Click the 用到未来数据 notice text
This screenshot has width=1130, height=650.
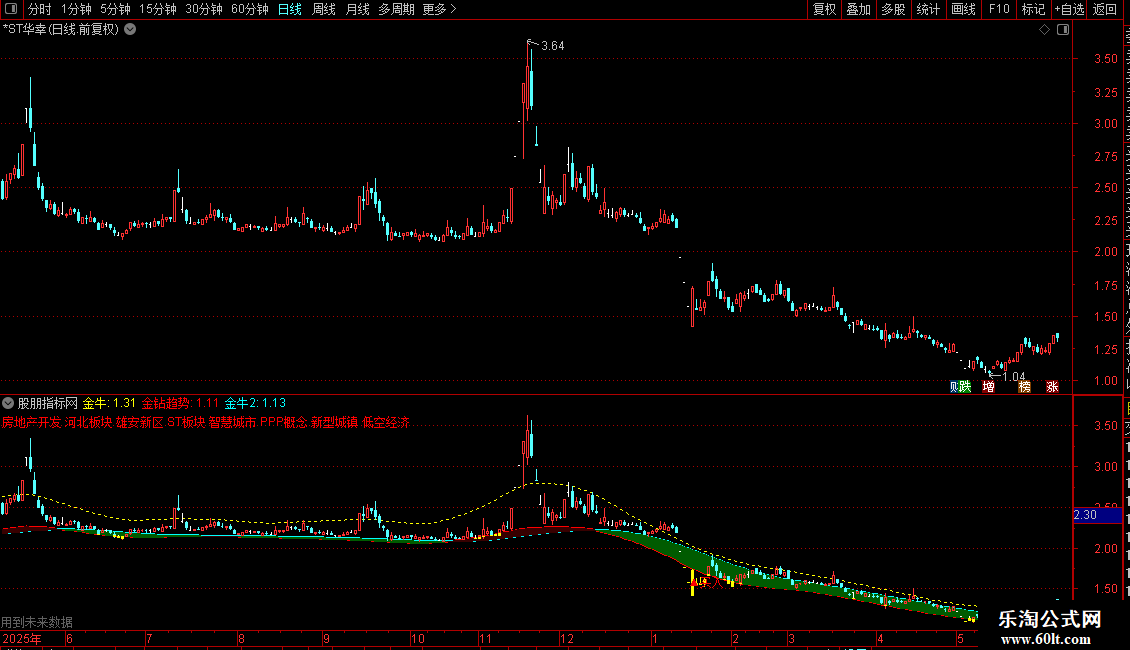37,622
